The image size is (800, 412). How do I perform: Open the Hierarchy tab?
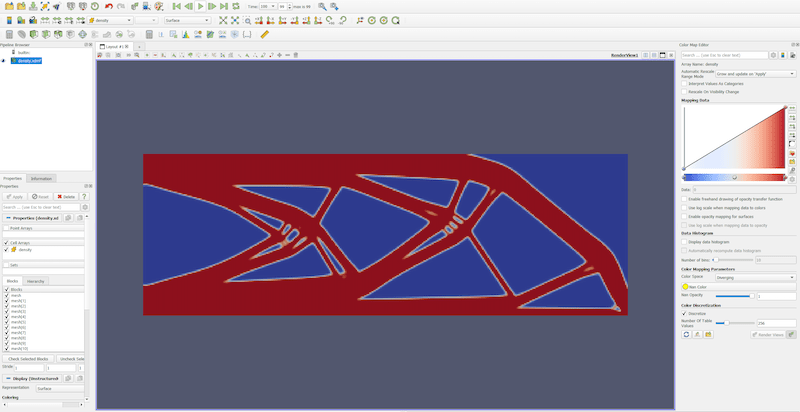[36, 281]
